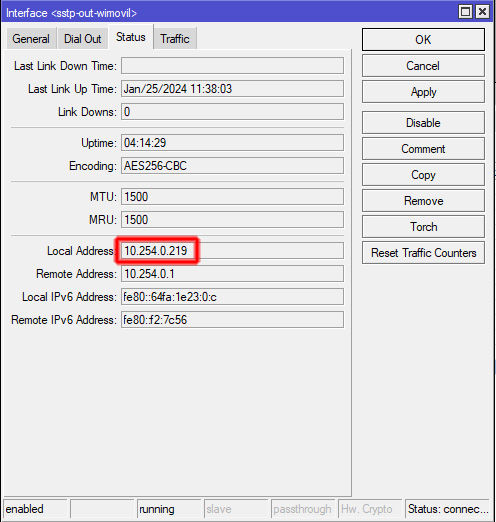This screenshot has height=522, width=496.
Task: Select the Traffic tab
Action: tap(175, 39)
